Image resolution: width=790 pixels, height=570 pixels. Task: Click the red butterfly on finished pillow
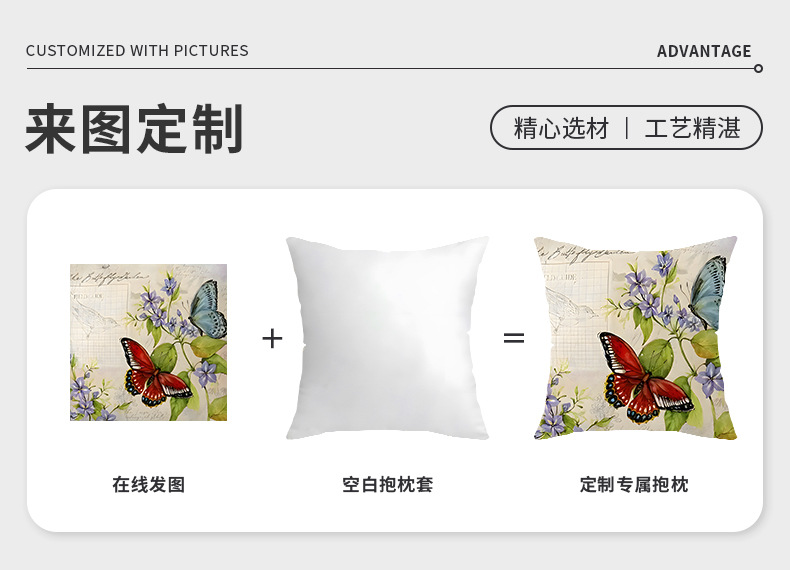click(645, 379)
